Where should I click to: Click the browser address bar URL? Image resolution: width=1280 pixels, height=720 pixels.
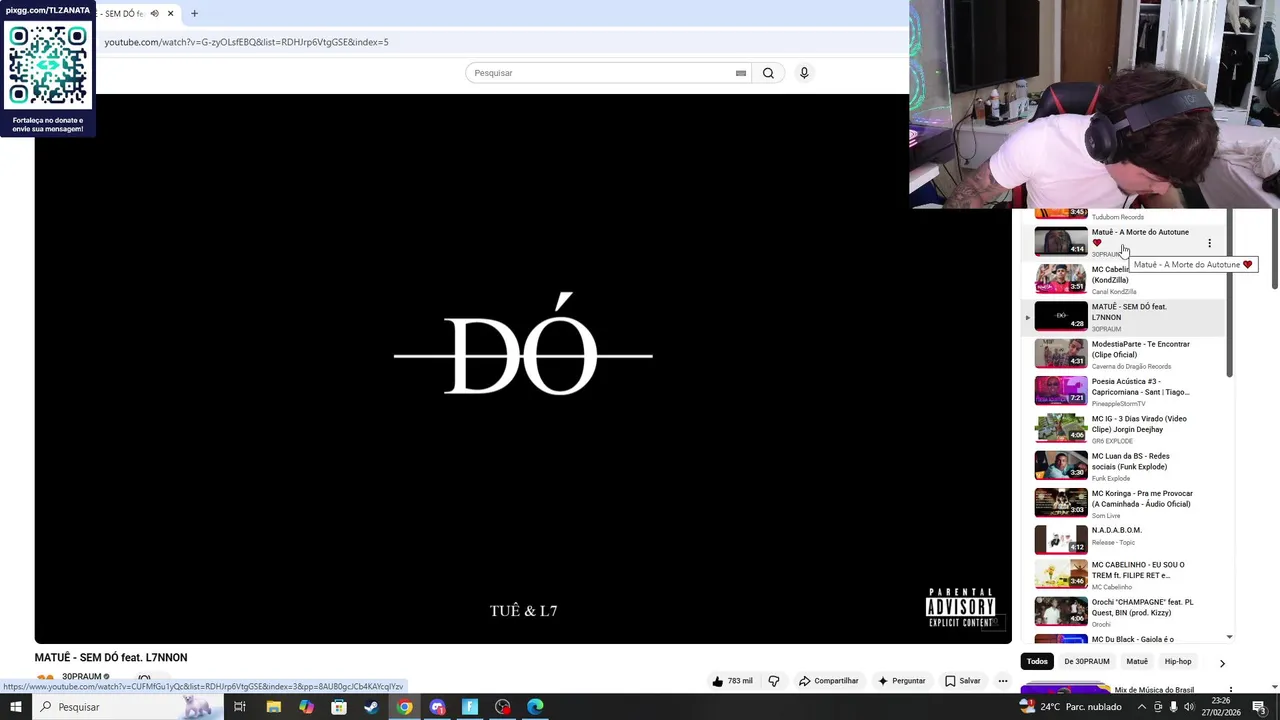point(246,42)
